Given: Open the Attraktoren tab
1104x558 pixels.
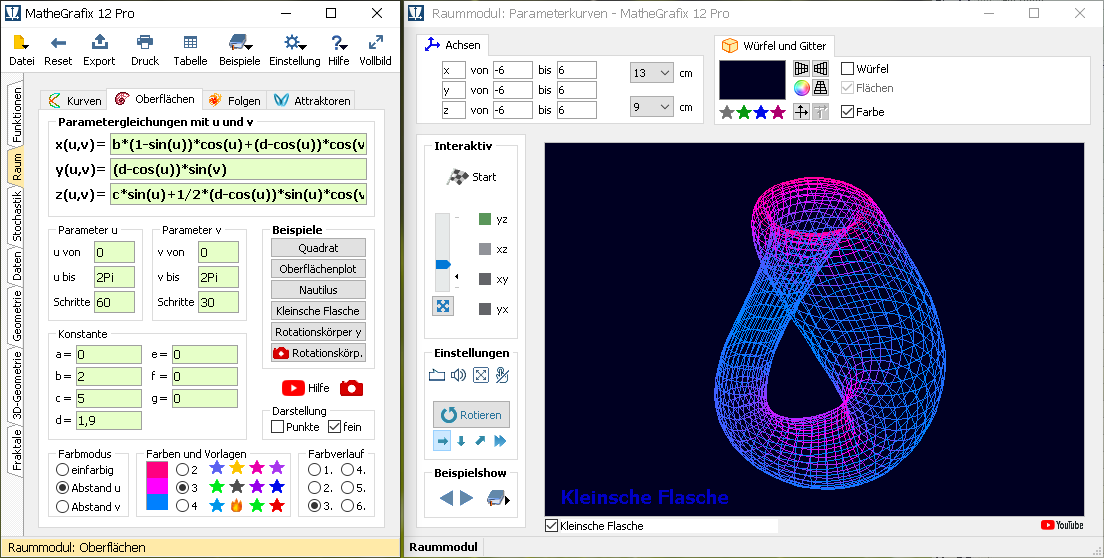Looking at the screenshot, I should tap(312, 101).
